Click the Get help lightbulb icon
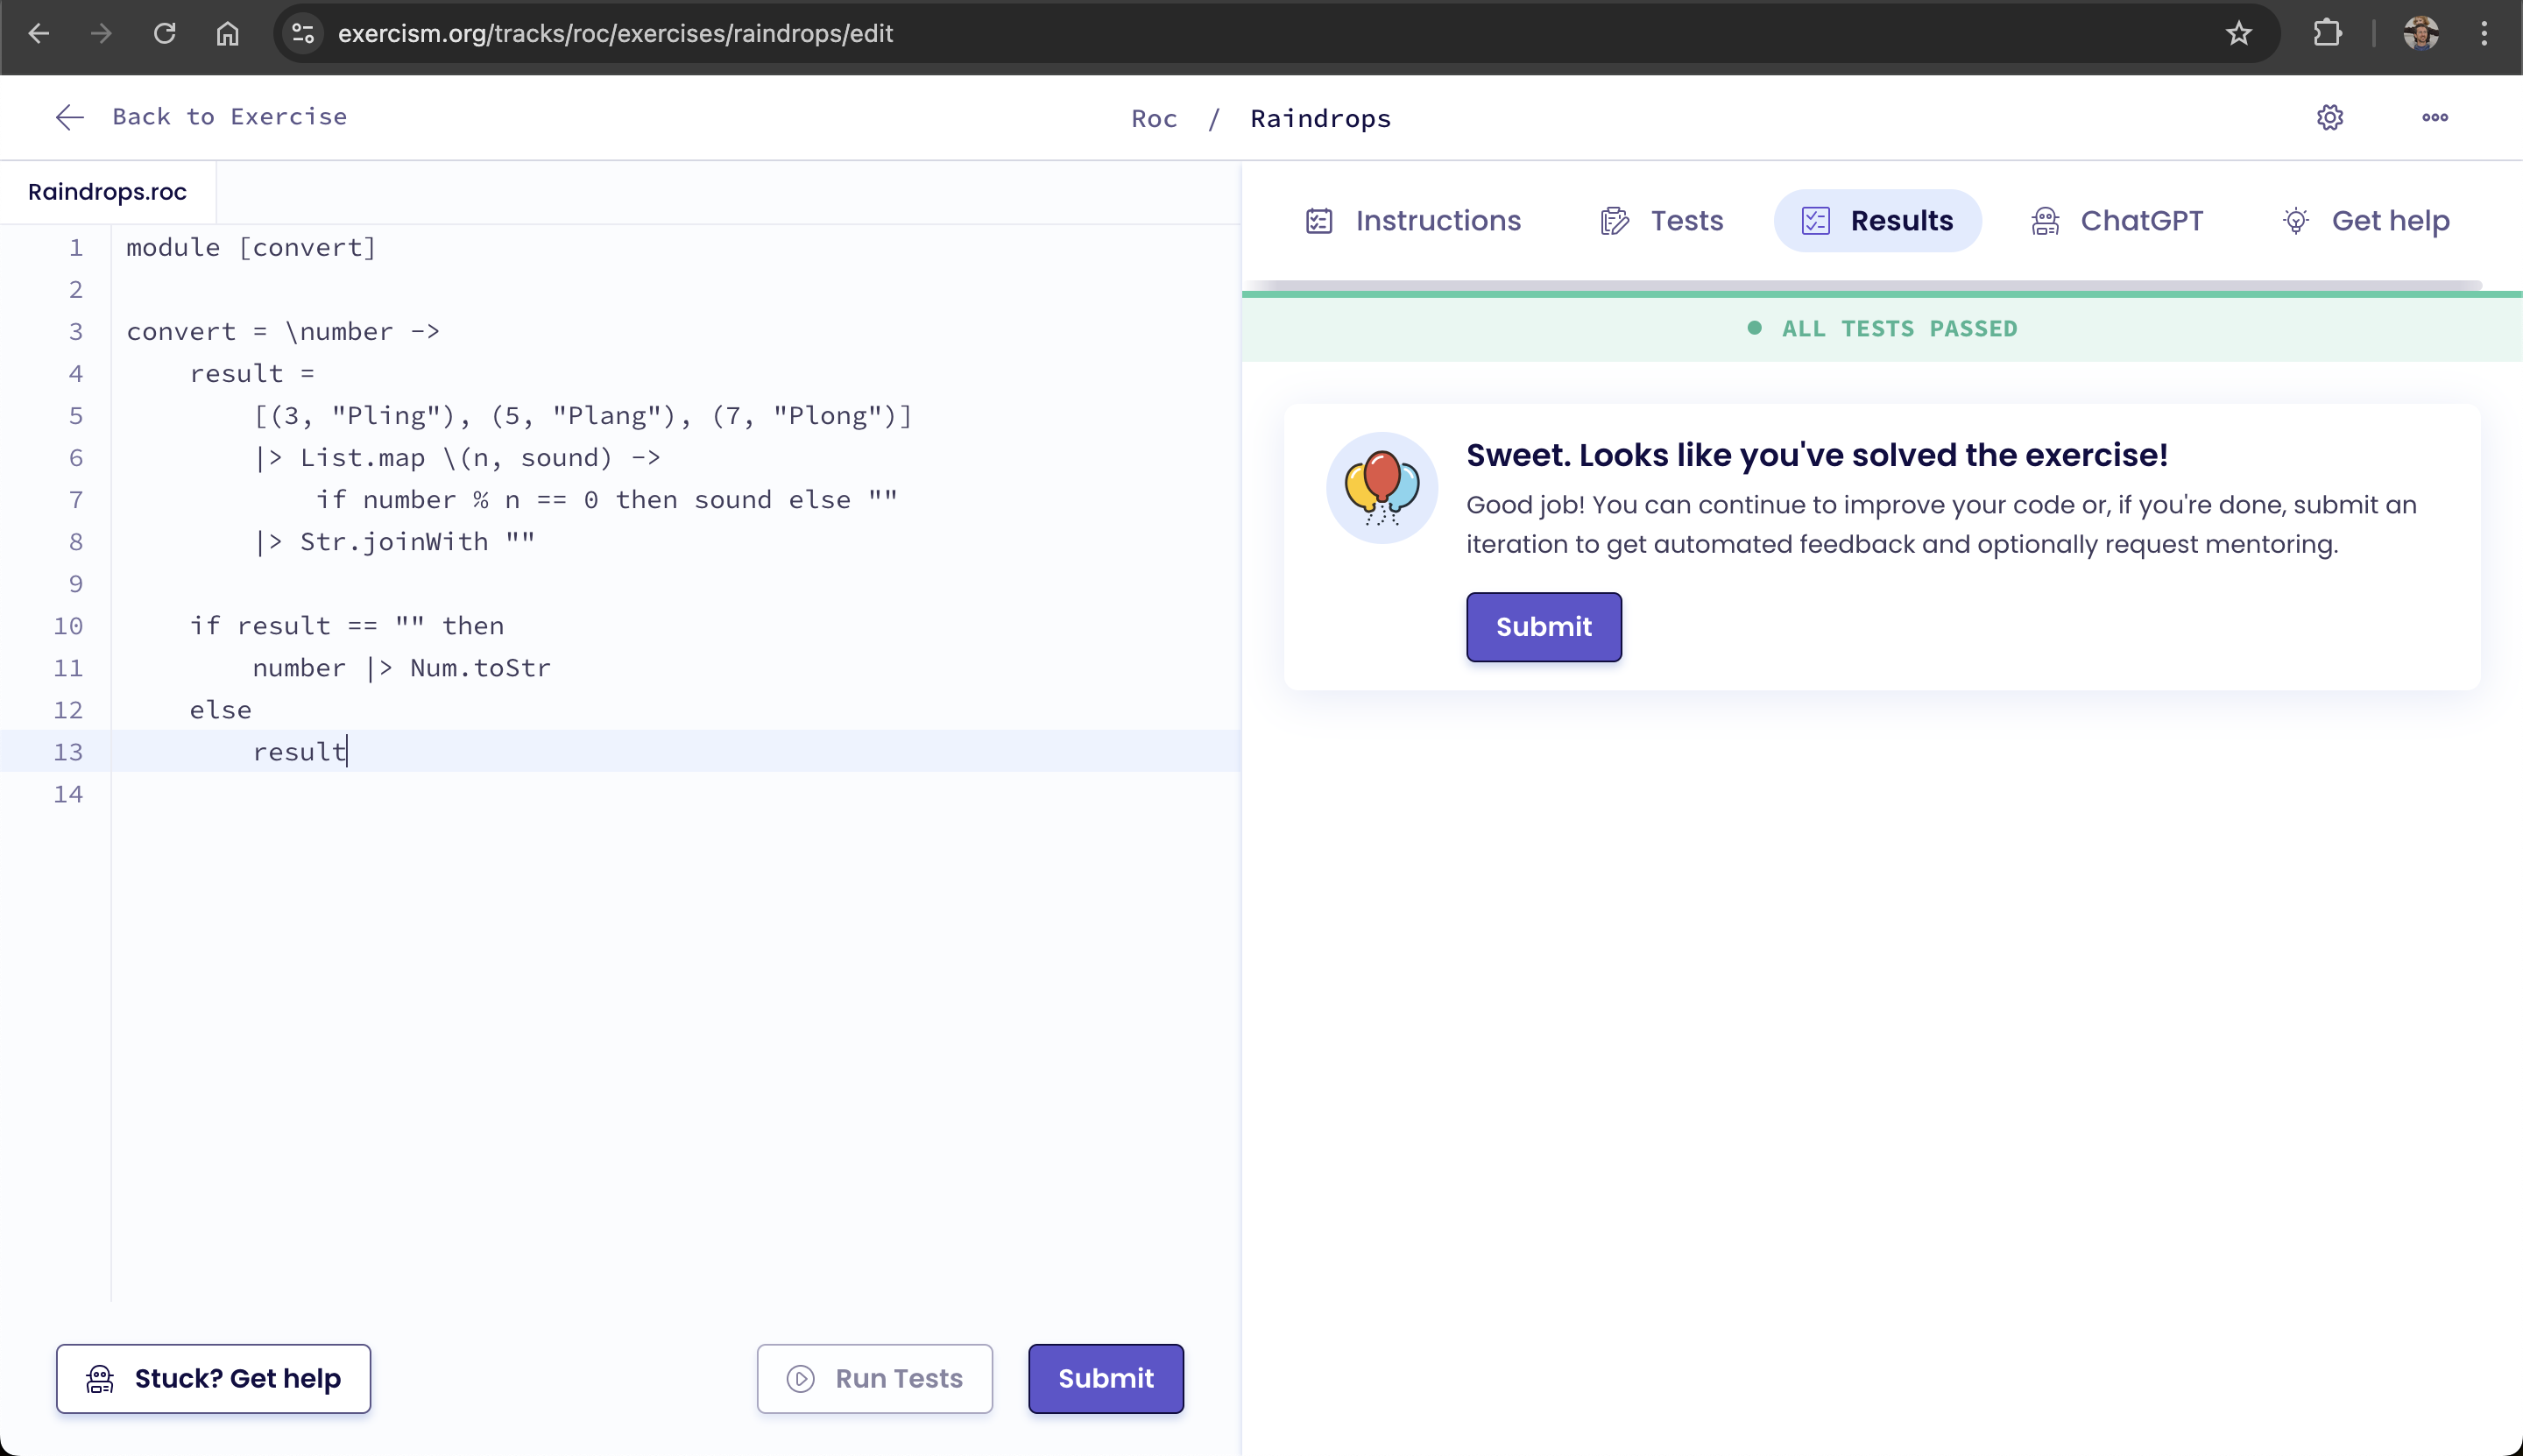The height and width of the screenshot is (1456, 2523). pos(2296,221)
